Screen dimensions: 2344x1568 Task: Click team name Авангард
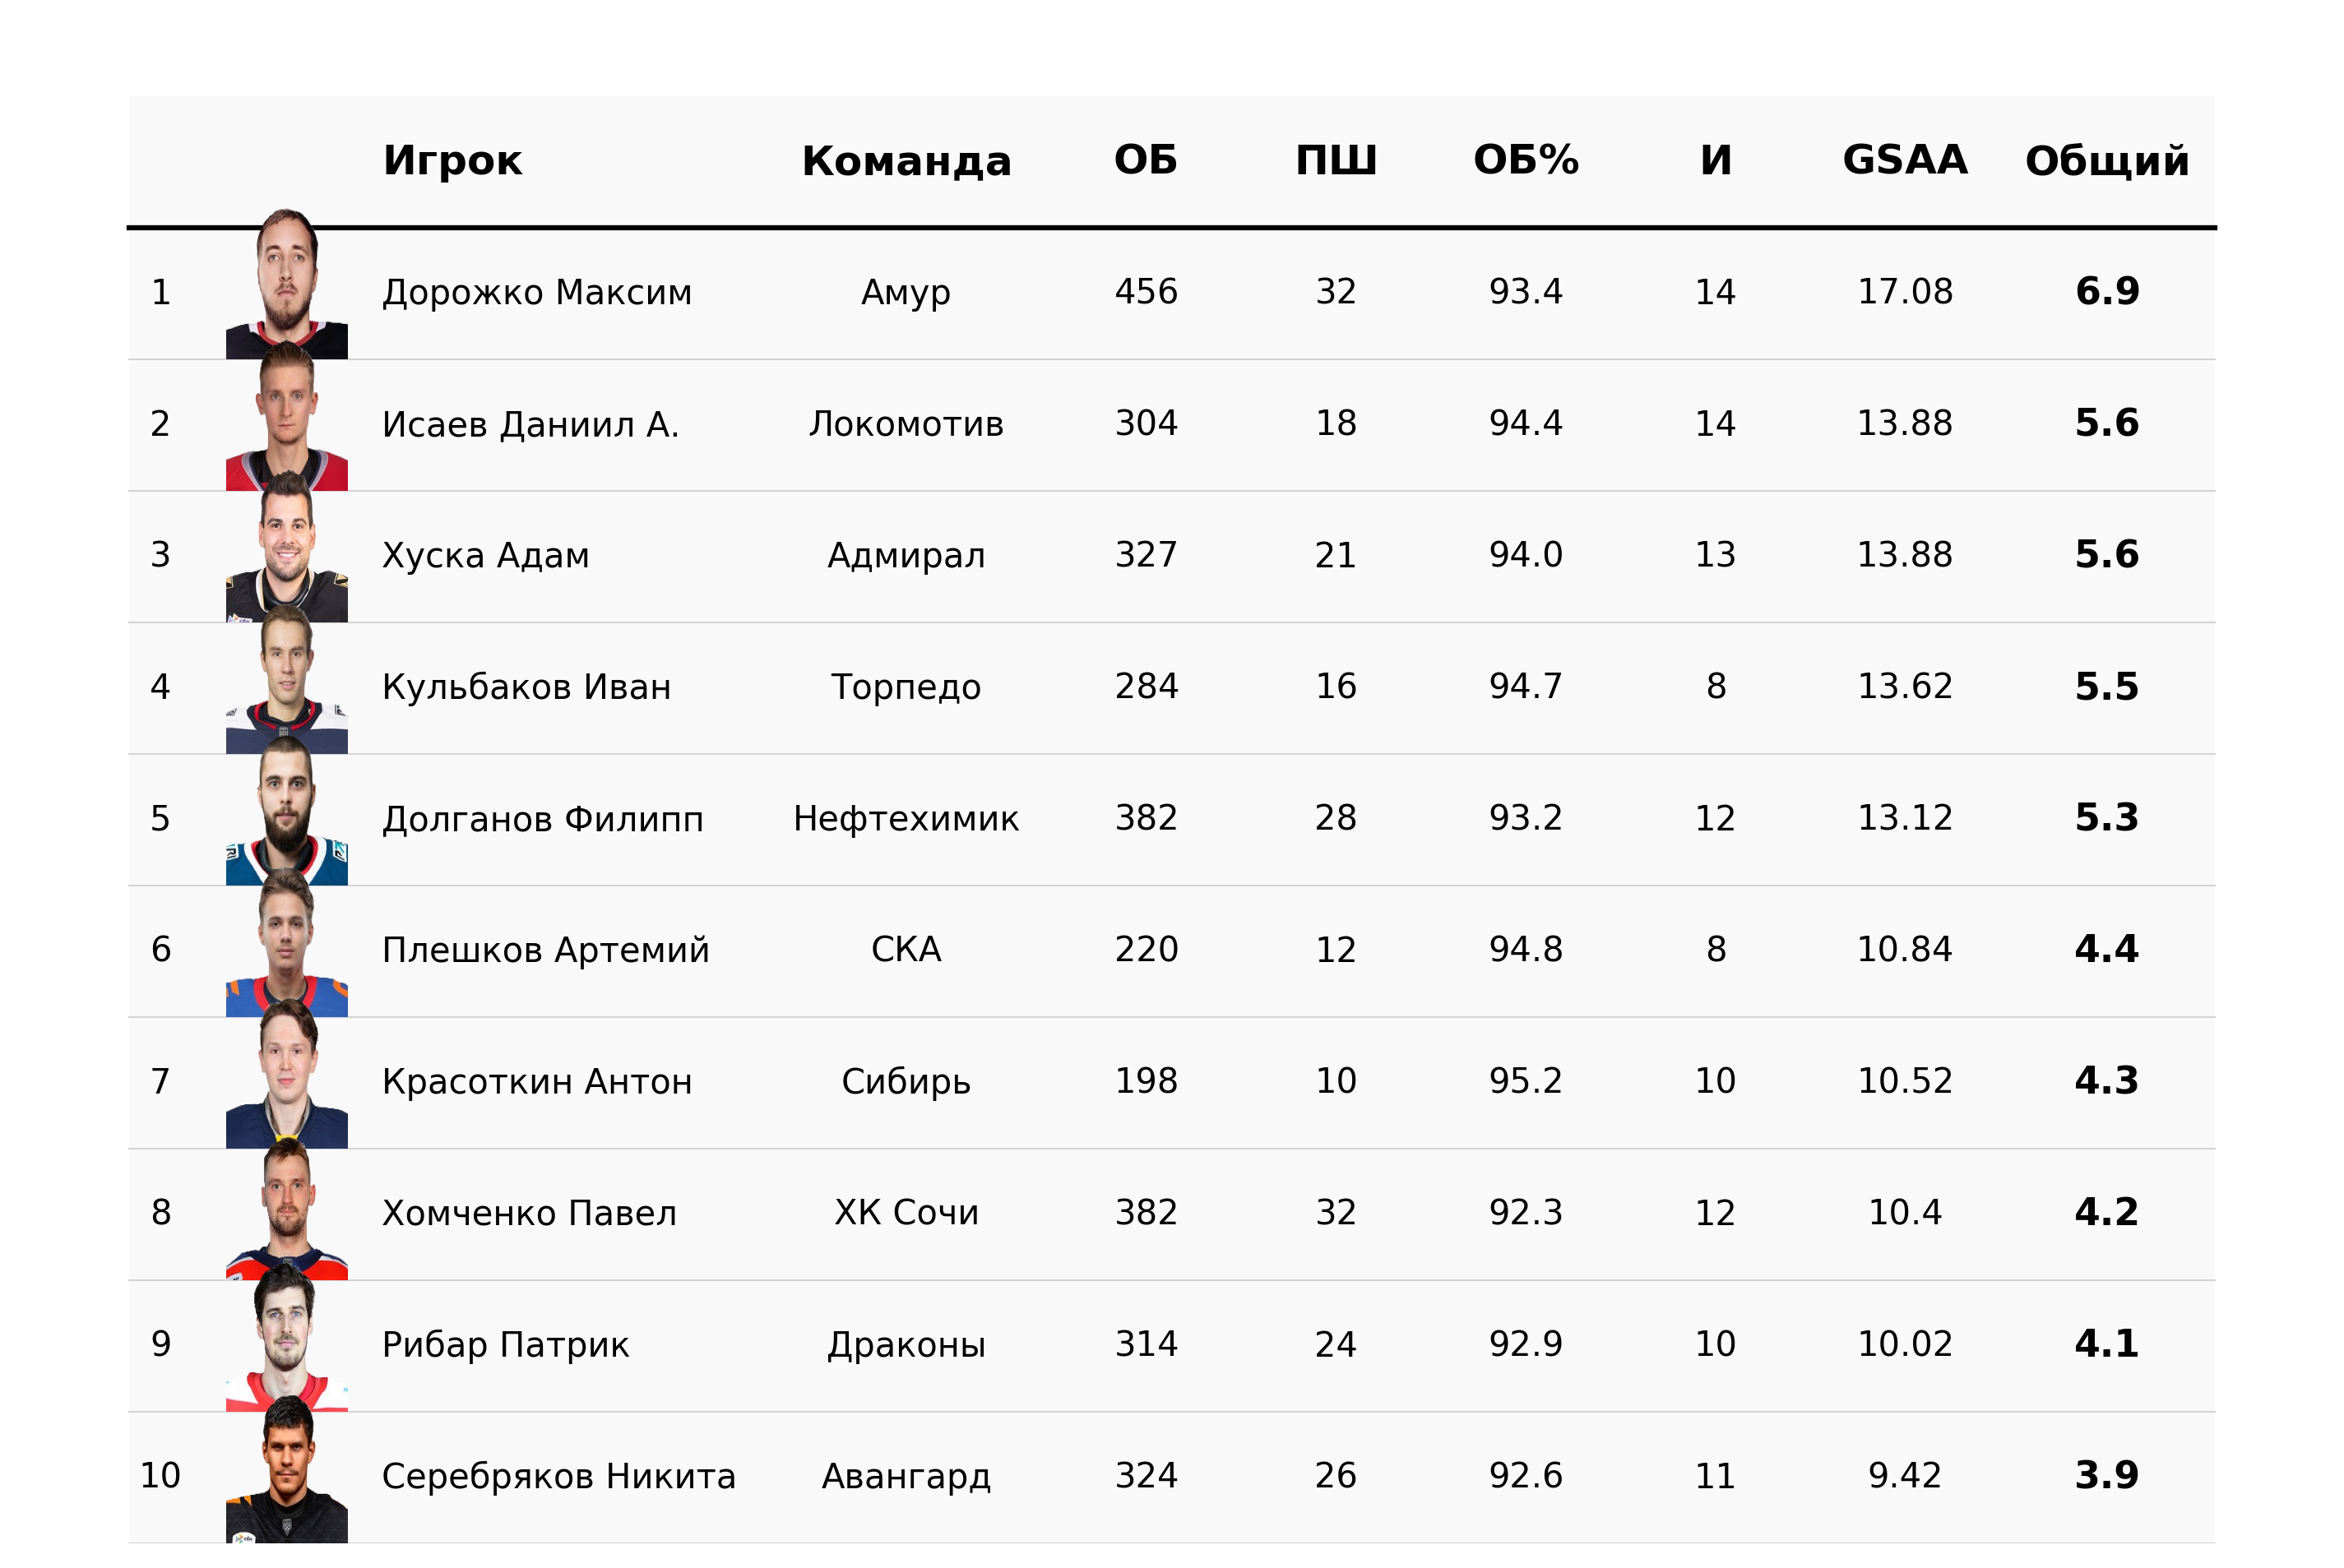click(906, 1476)
